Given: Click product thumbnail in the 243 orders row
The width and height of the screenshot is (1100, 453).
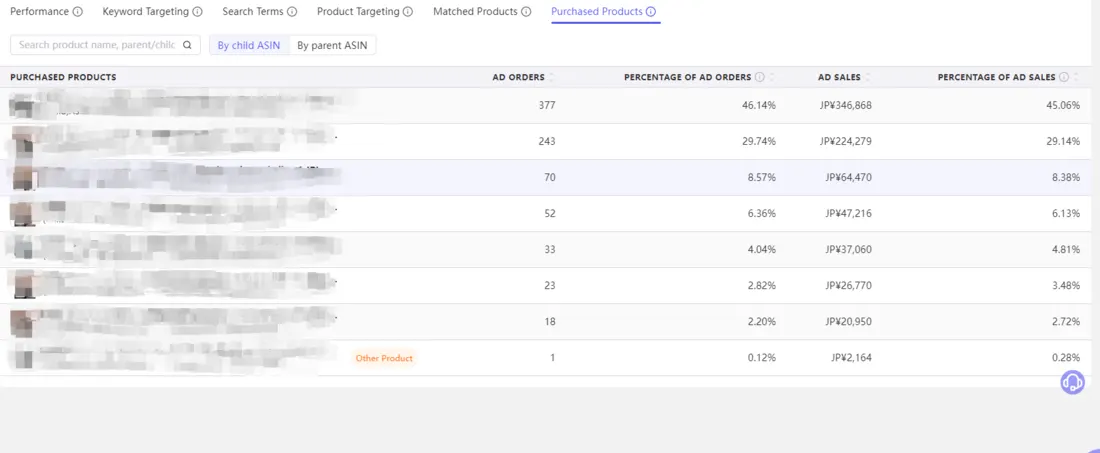Looking at the screenshot, I should [x=23, y=142].
